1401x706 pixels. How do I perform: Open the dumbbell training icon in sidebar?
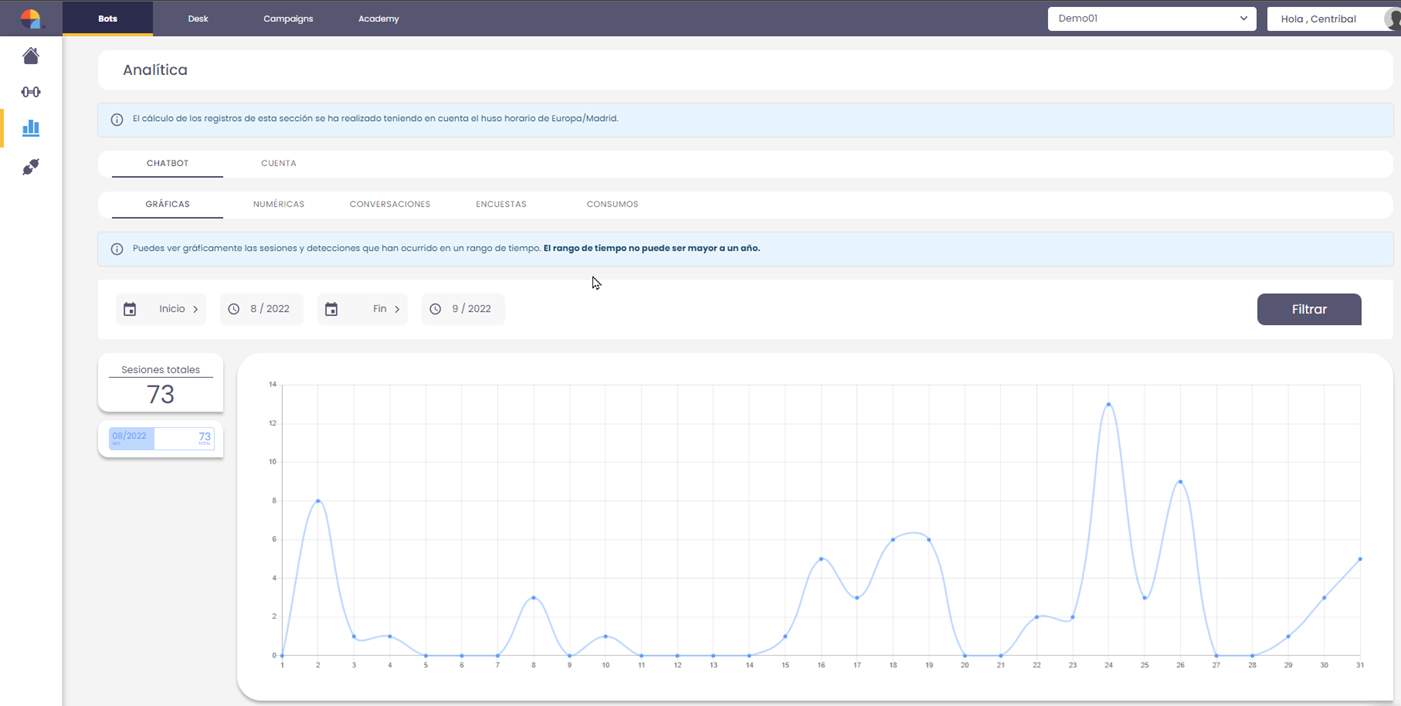[31, 92]
